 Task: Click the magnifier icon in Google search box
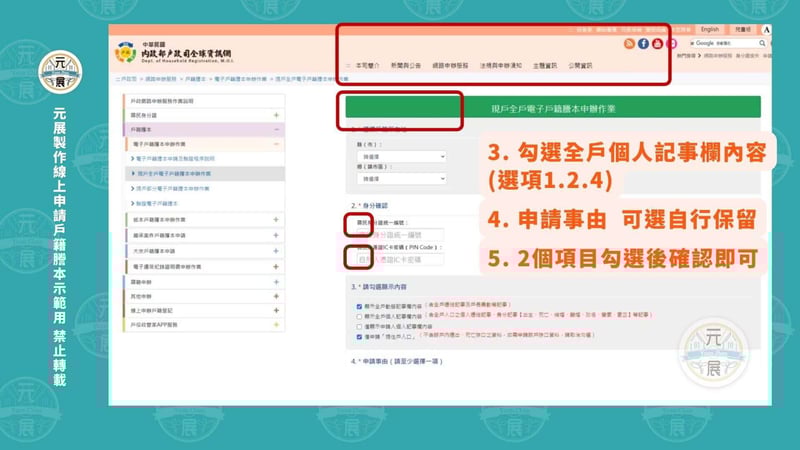tap(762, 43)
